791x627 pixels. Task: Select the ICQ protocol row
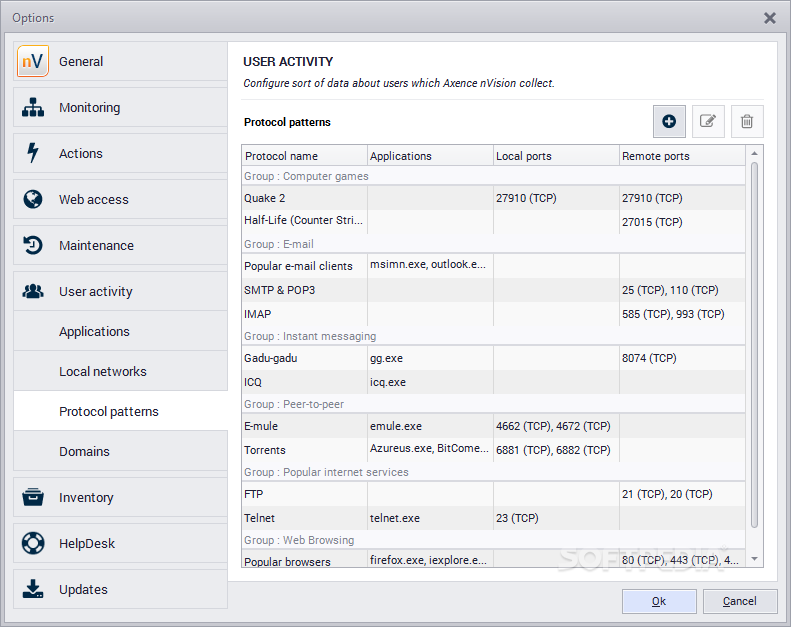tap(493, 382)
